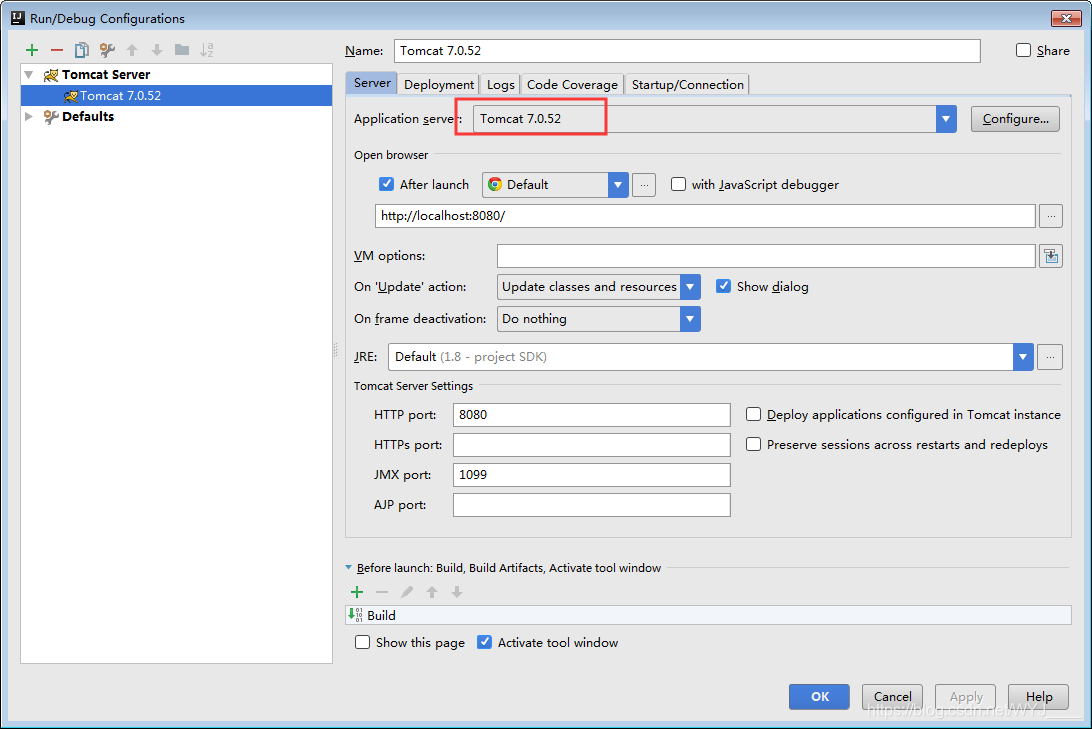
Task: Click the localhost:8080 URL field
Action: pos(705,216)
